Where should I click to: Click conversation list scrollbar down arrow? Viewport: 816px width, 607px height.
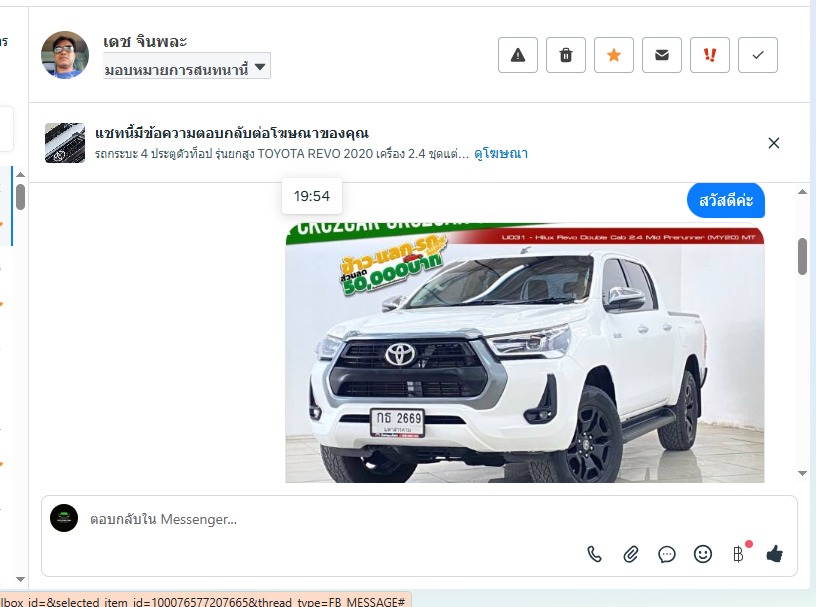tap(20, 579)
